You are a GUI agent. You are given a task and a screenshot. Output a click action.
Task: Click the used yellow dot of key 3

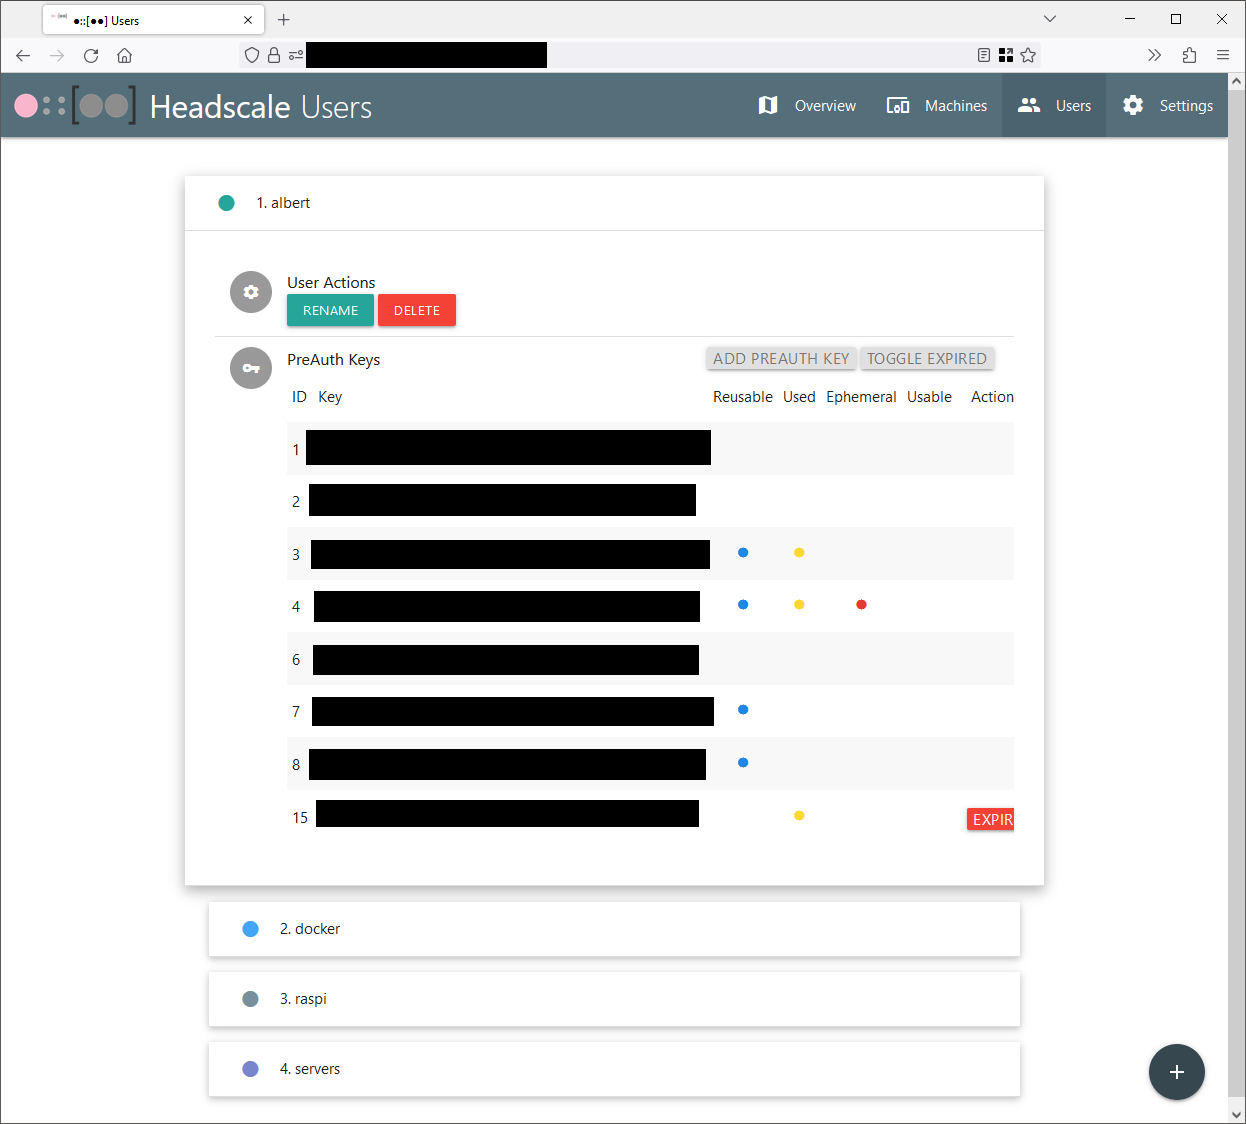tap(799, 552)
